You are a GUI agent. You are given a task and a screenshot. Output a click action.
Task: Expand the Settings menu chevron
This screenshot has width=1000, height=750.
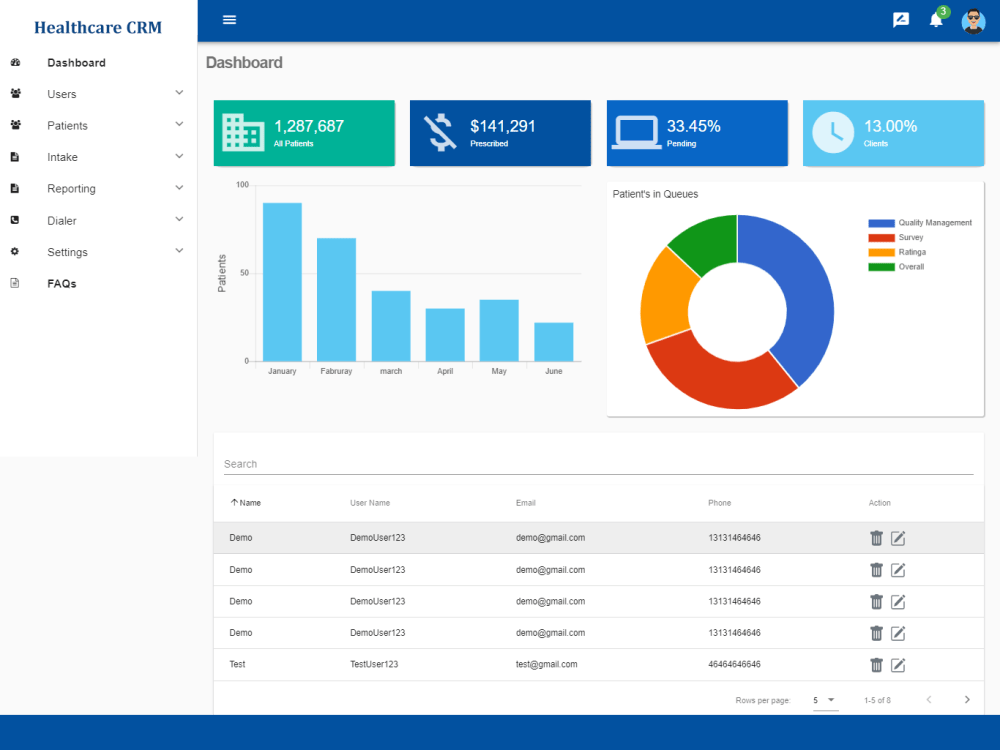tap(179, 251)
